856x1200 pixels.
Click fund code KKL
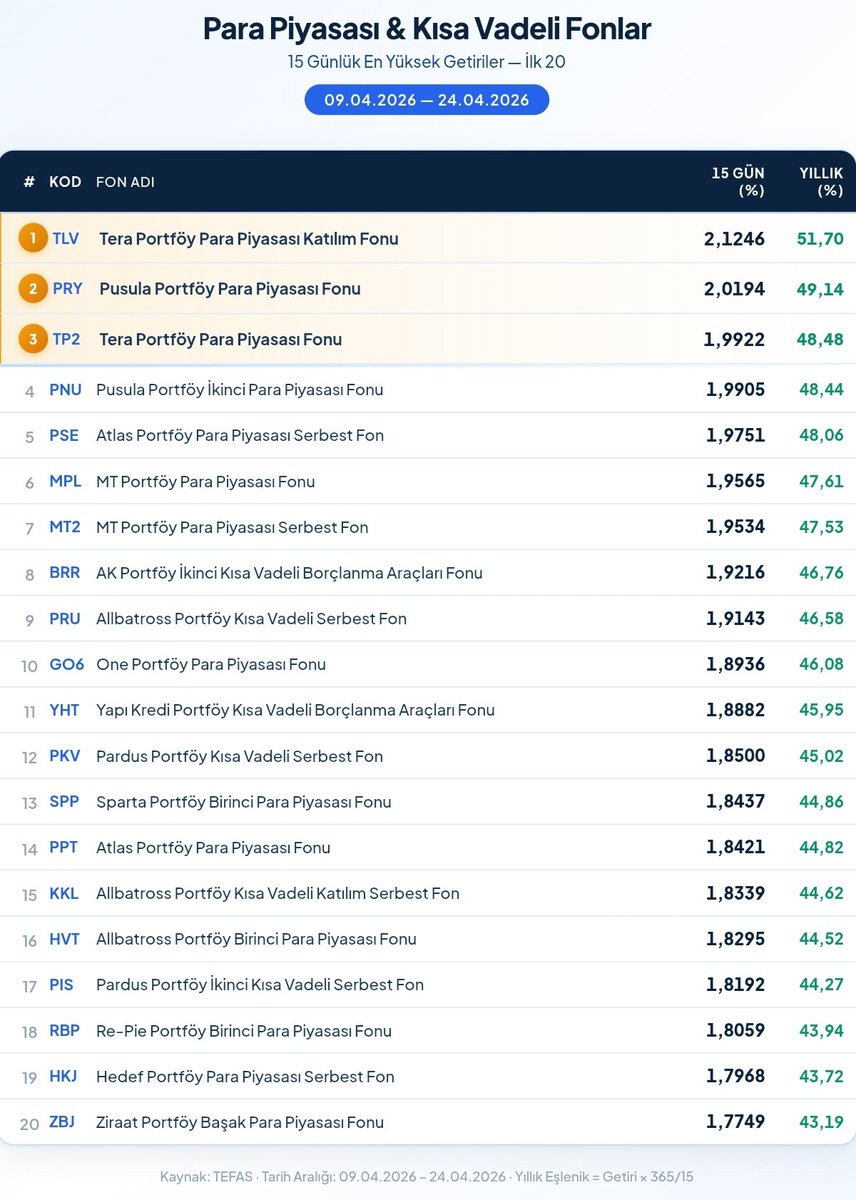point(64,894)
